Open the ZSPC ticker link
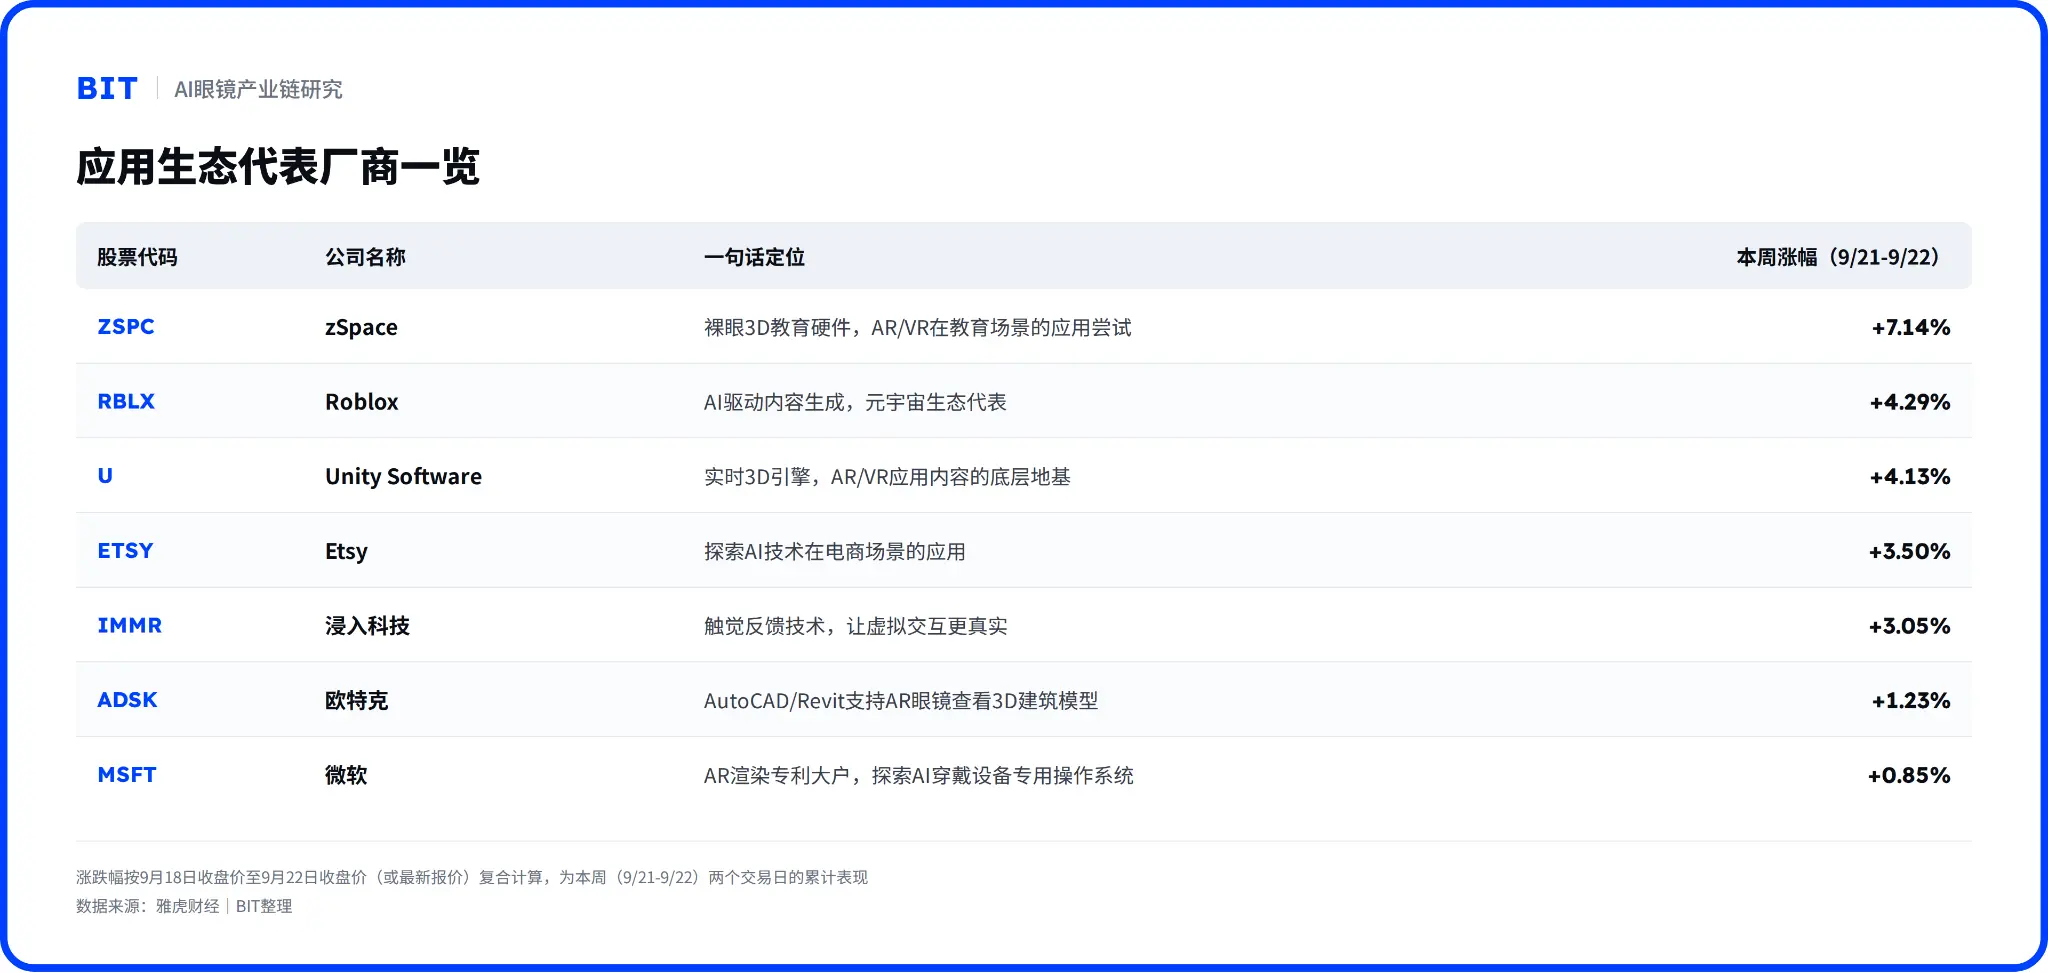 (x=126, y=327)
